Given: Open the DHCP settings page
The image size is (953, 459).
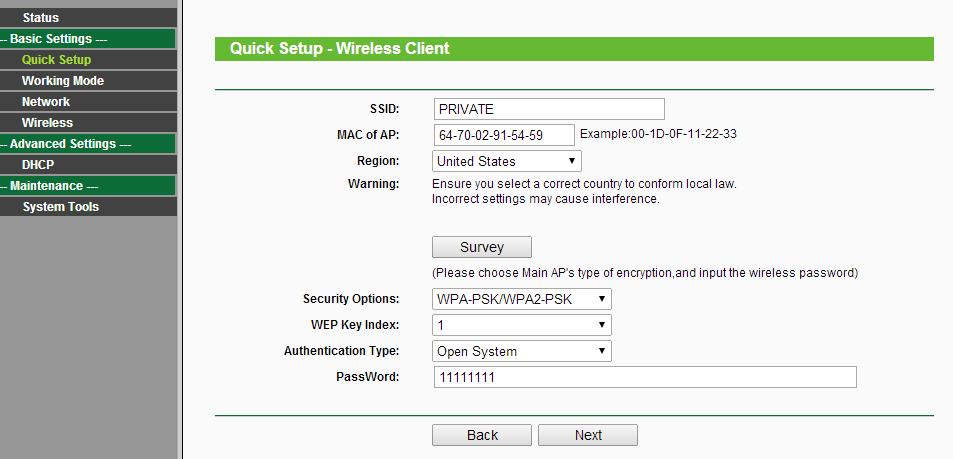Looking at the screenshot, I should click(x=88, y=165).
